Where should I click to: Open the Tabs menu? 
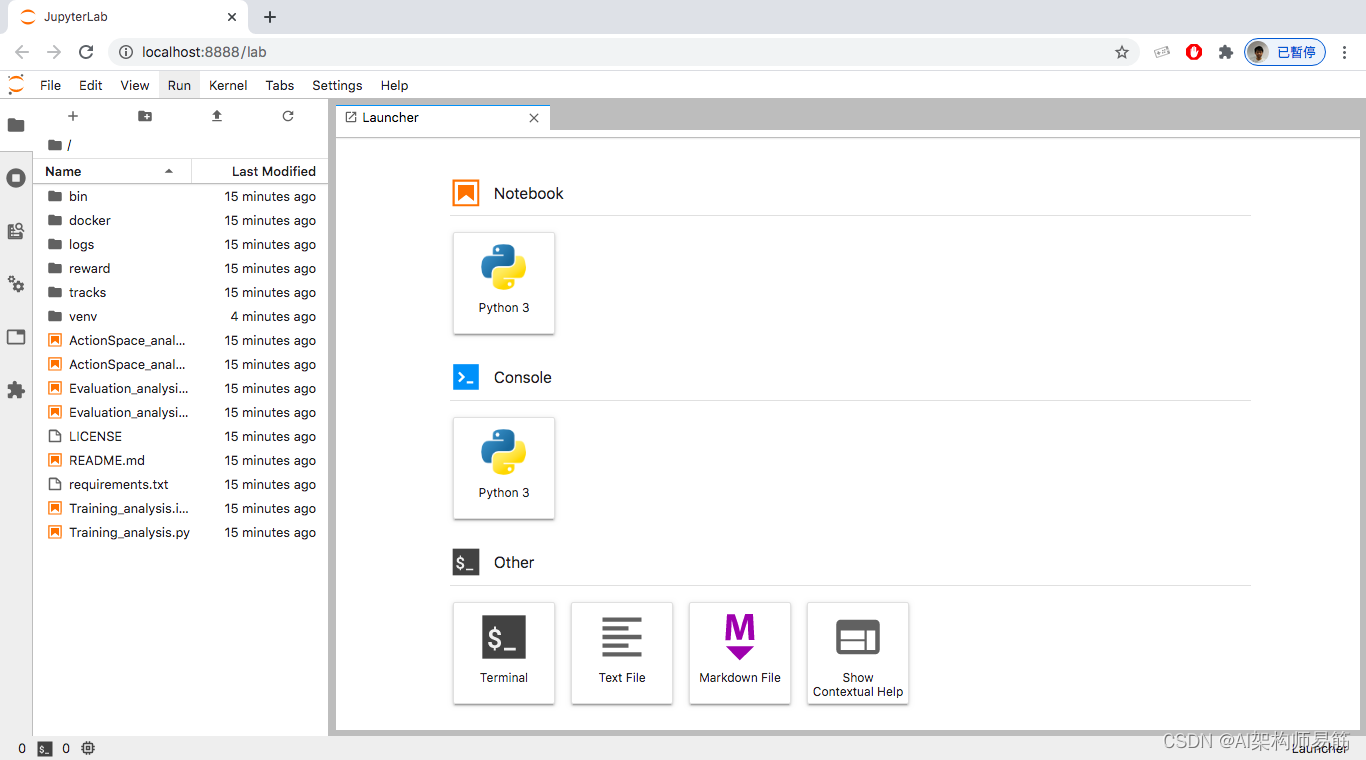(x=280, y=85)
